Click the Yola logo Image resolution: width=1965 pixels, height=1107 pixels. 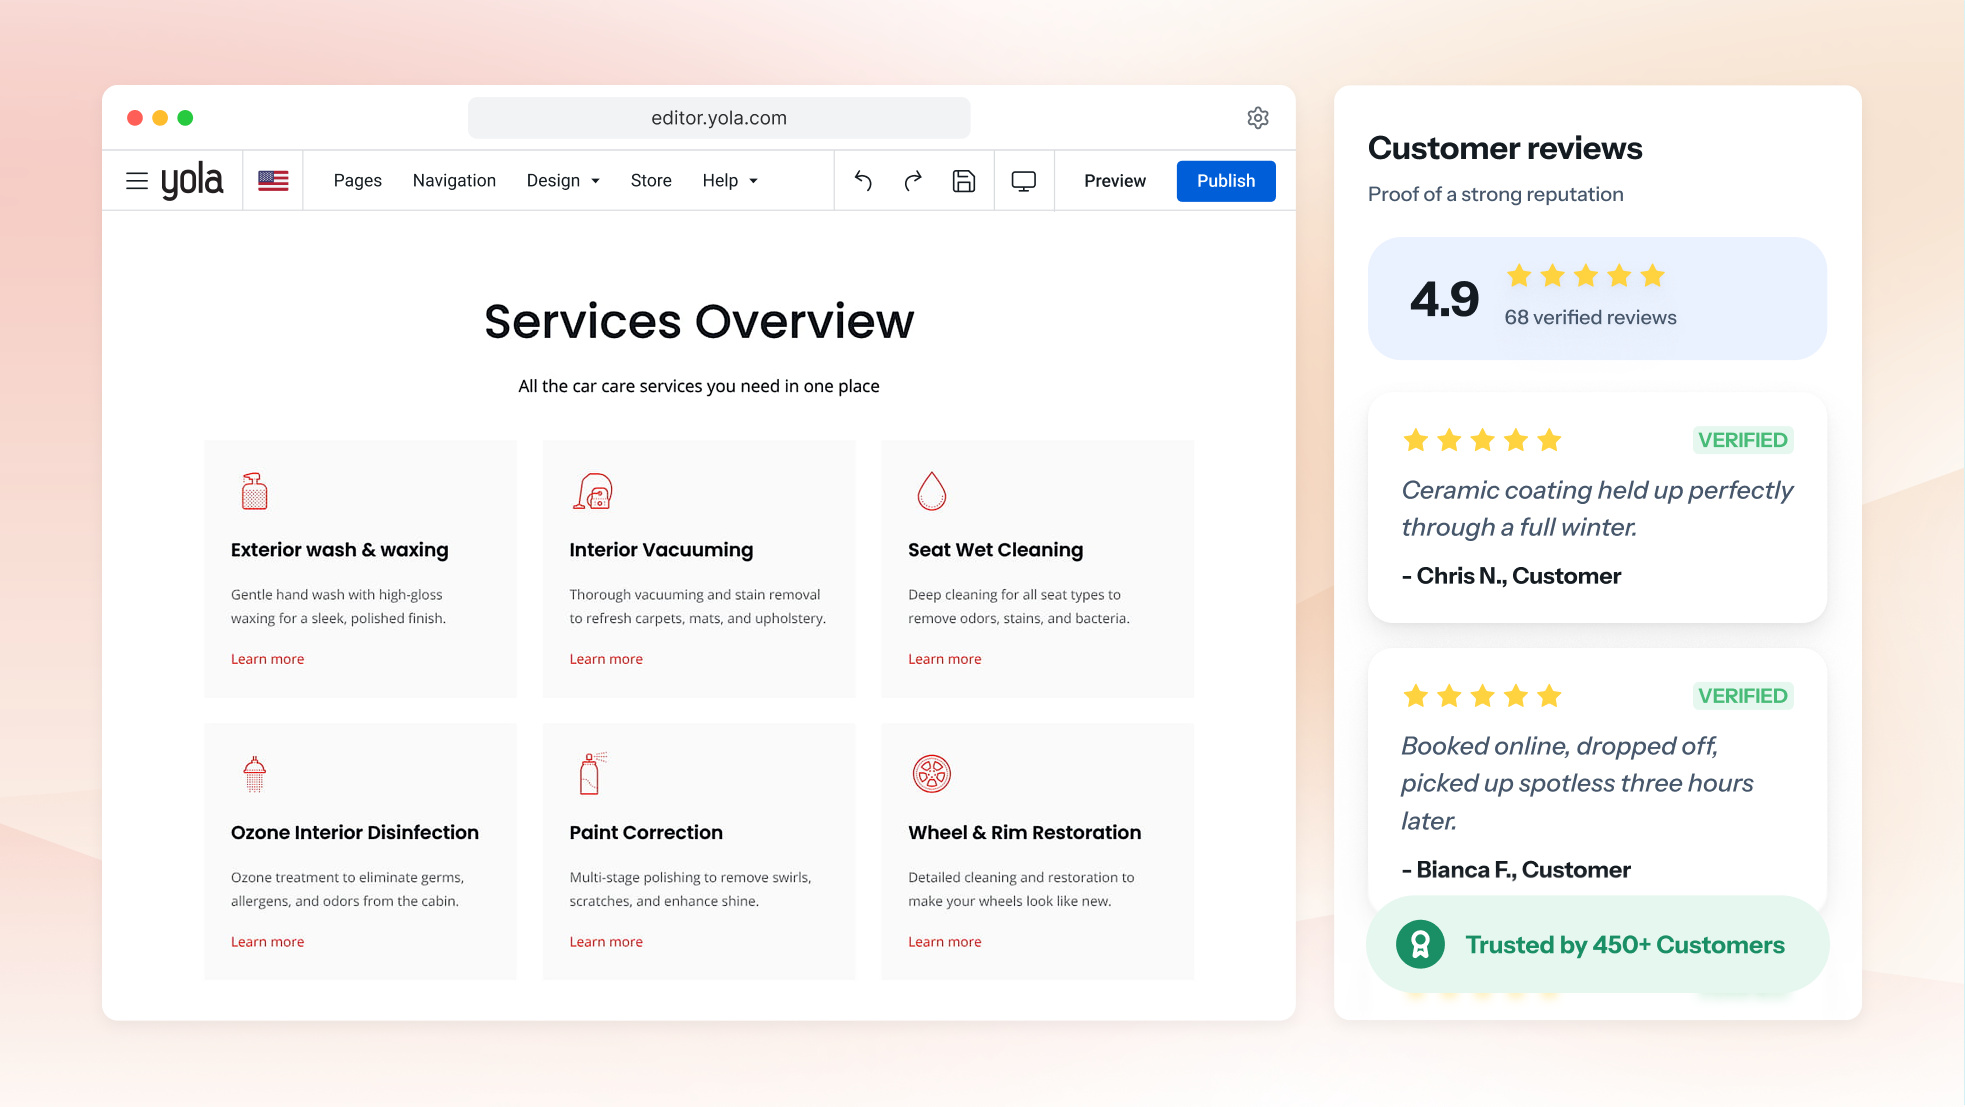click(192, 181)
